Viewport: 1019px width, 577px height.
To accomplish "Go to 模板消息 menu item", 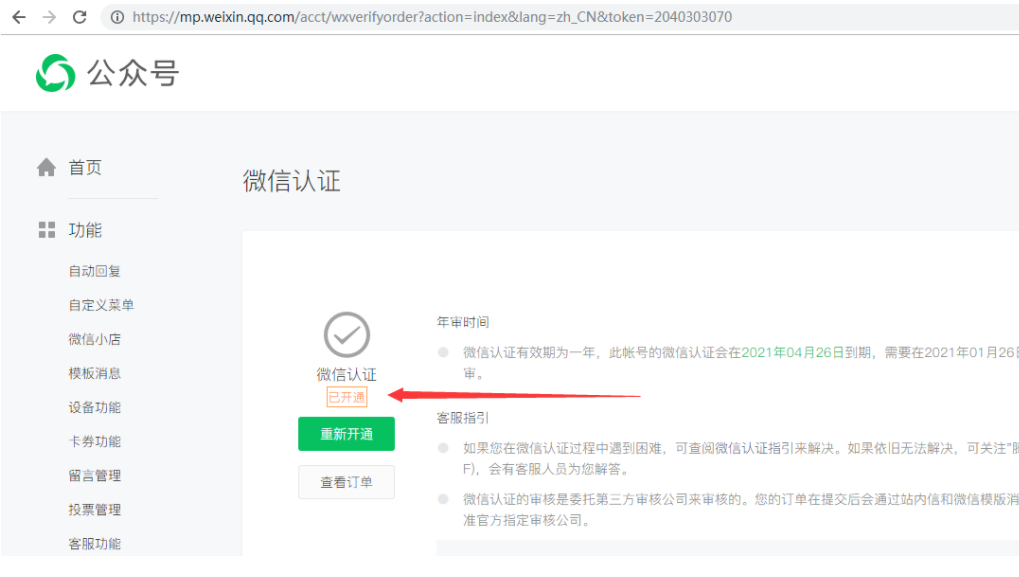I will [x=94, y=373].
